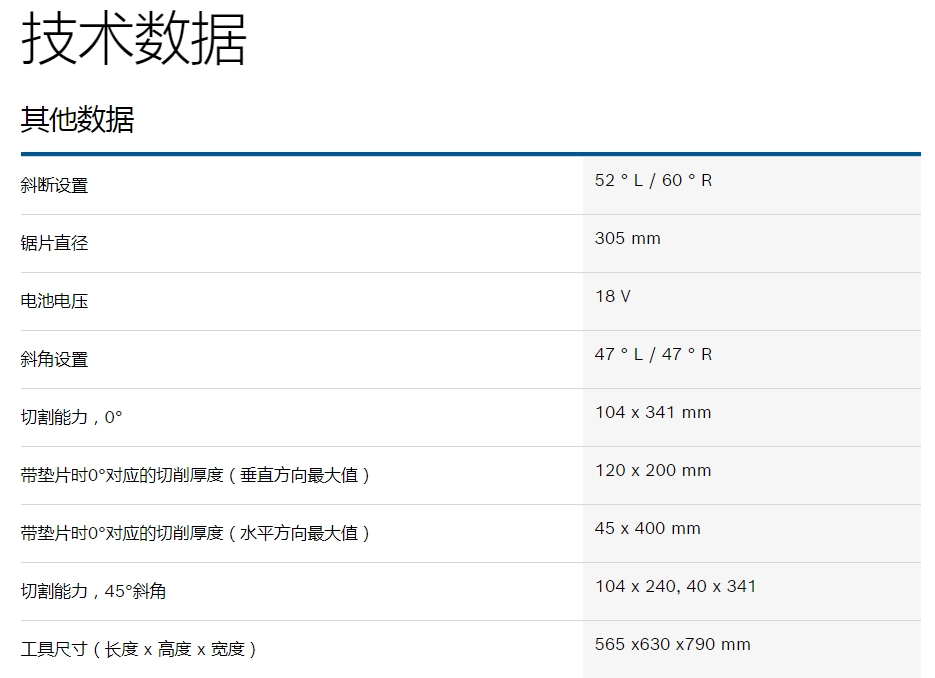Click the 斜角设置 row label
The image size is (935, 678).
54,359
